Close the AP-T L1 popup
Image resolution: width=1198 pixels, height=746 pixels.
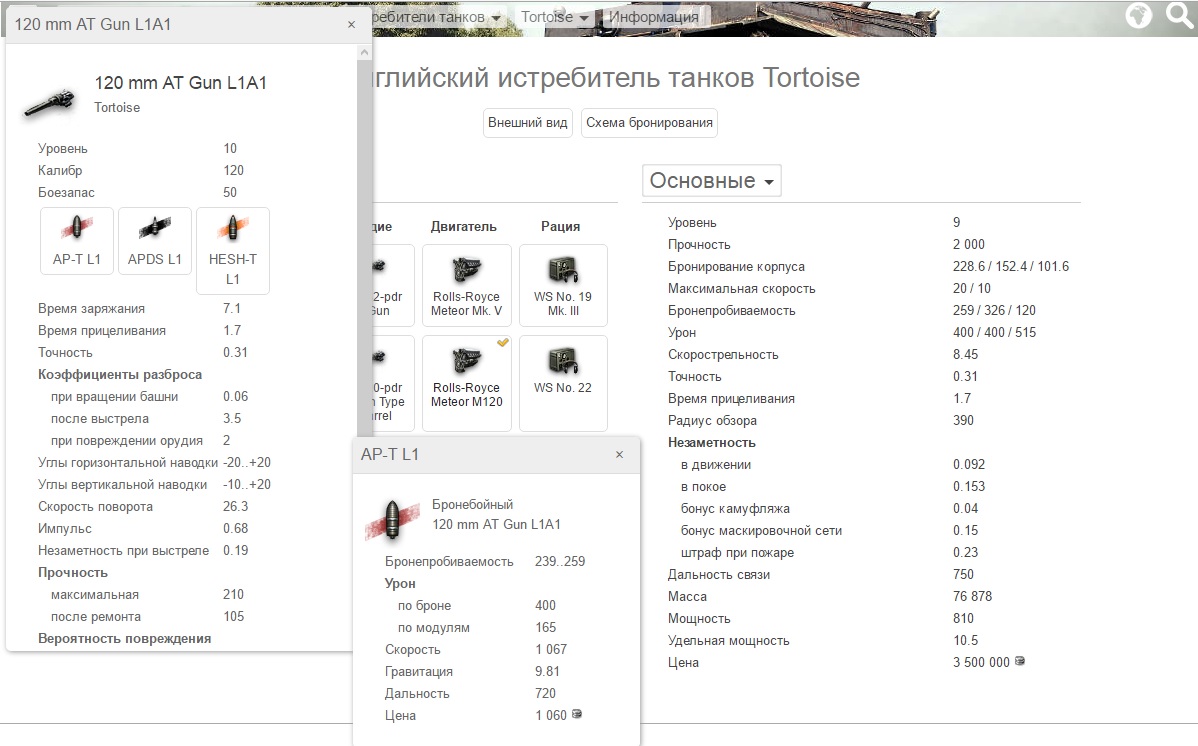coord(620,455)
